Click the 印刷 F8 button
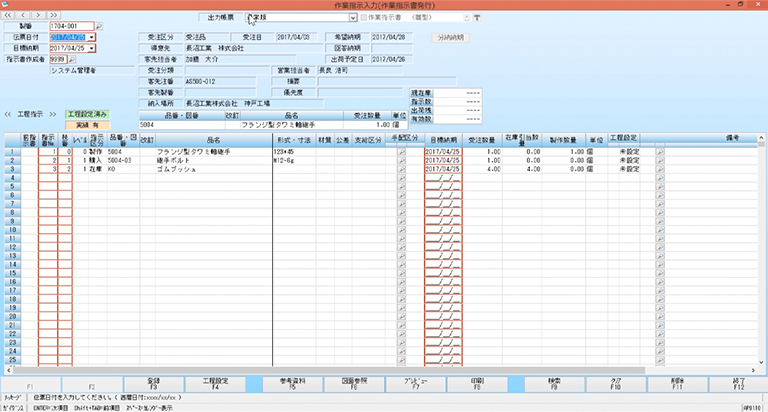 click(x=478, y=384)
